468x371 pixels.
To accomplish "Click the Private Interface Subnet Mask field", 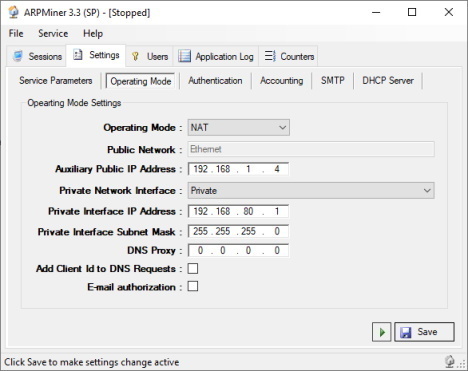I will [238, 231].
